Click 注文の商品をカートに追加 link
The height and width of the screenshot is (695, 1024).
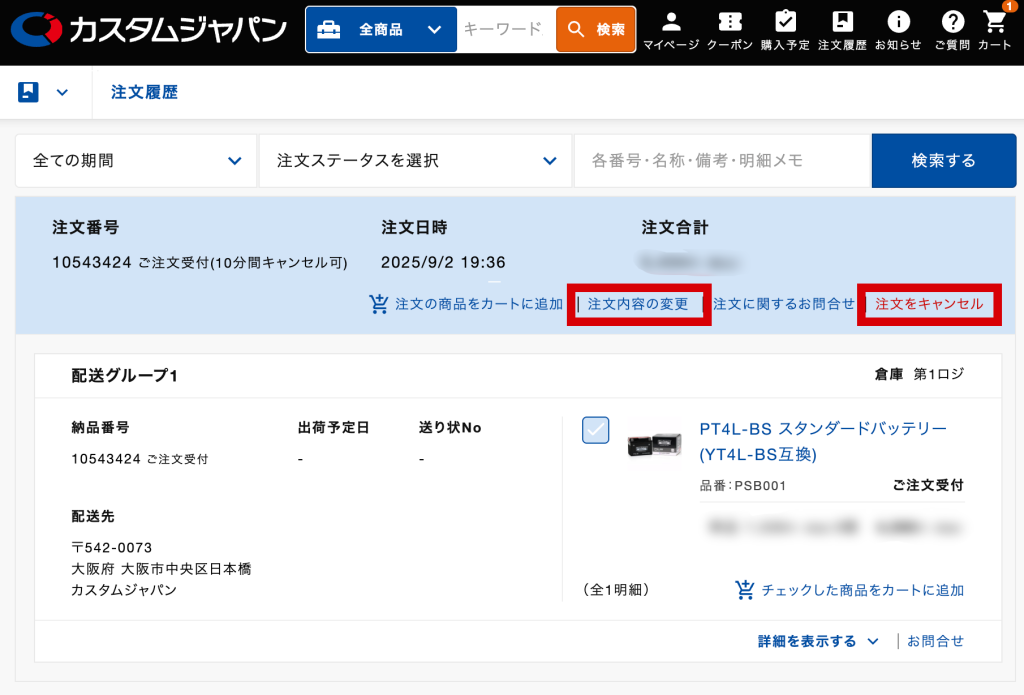click(x=467, y=304)
